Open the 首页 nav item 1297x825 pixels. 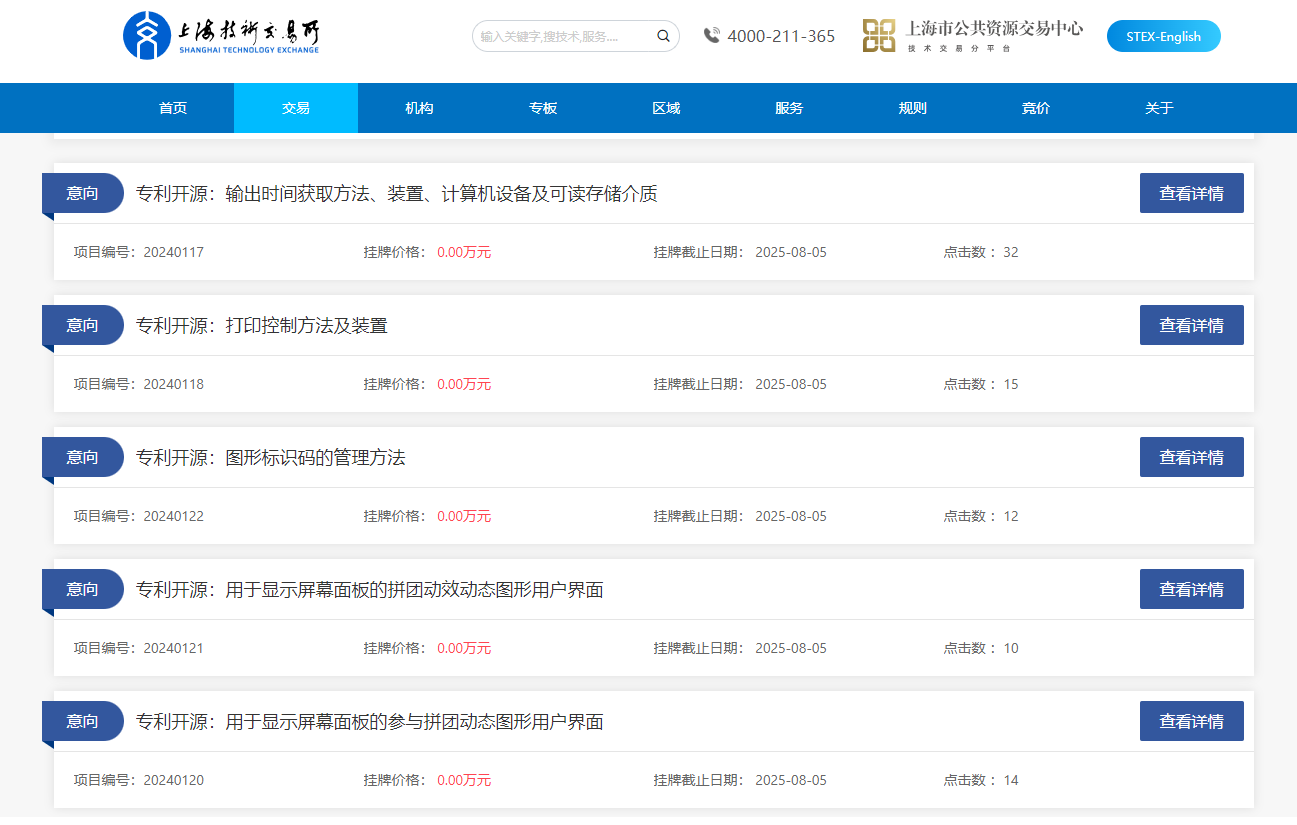(x=173, y=108)
